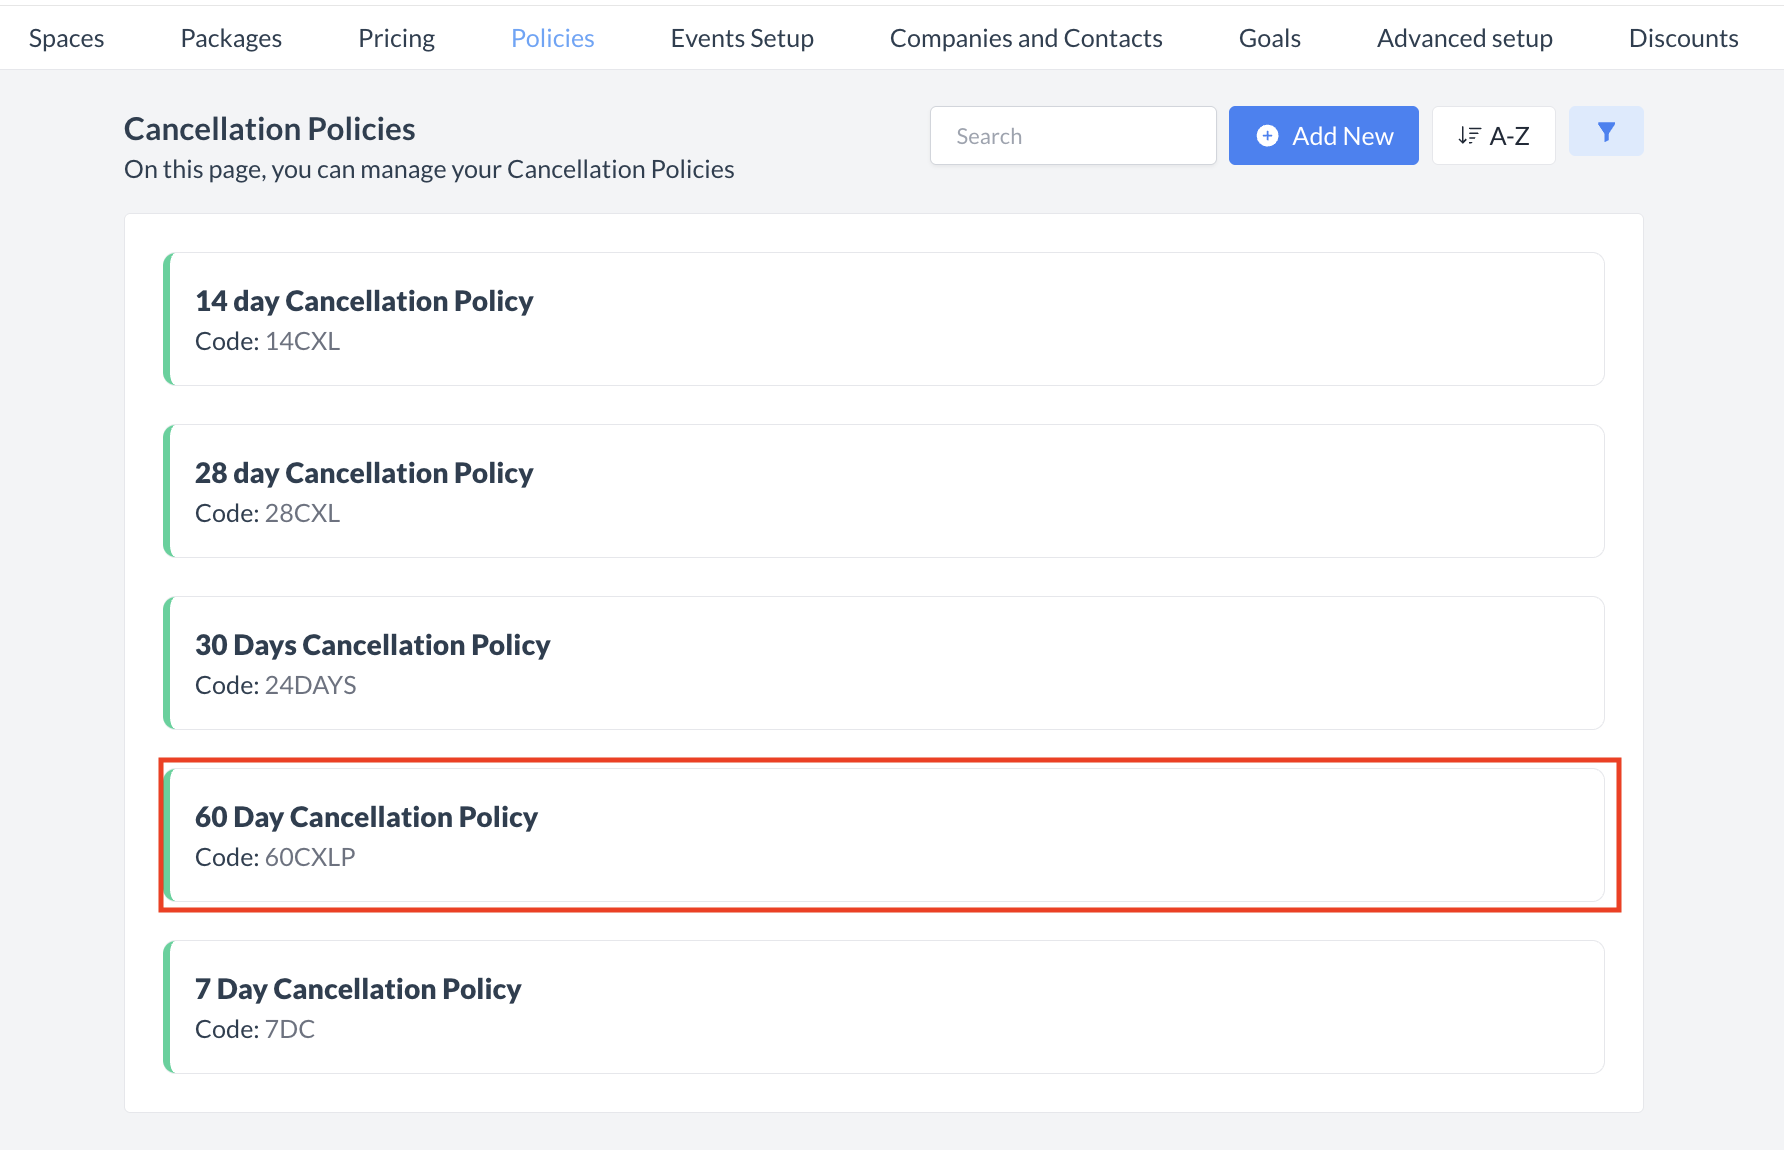Switch to Events Setup
Image resolution: width=1784 pixels, height=1150 pixels.
[742, 37]
